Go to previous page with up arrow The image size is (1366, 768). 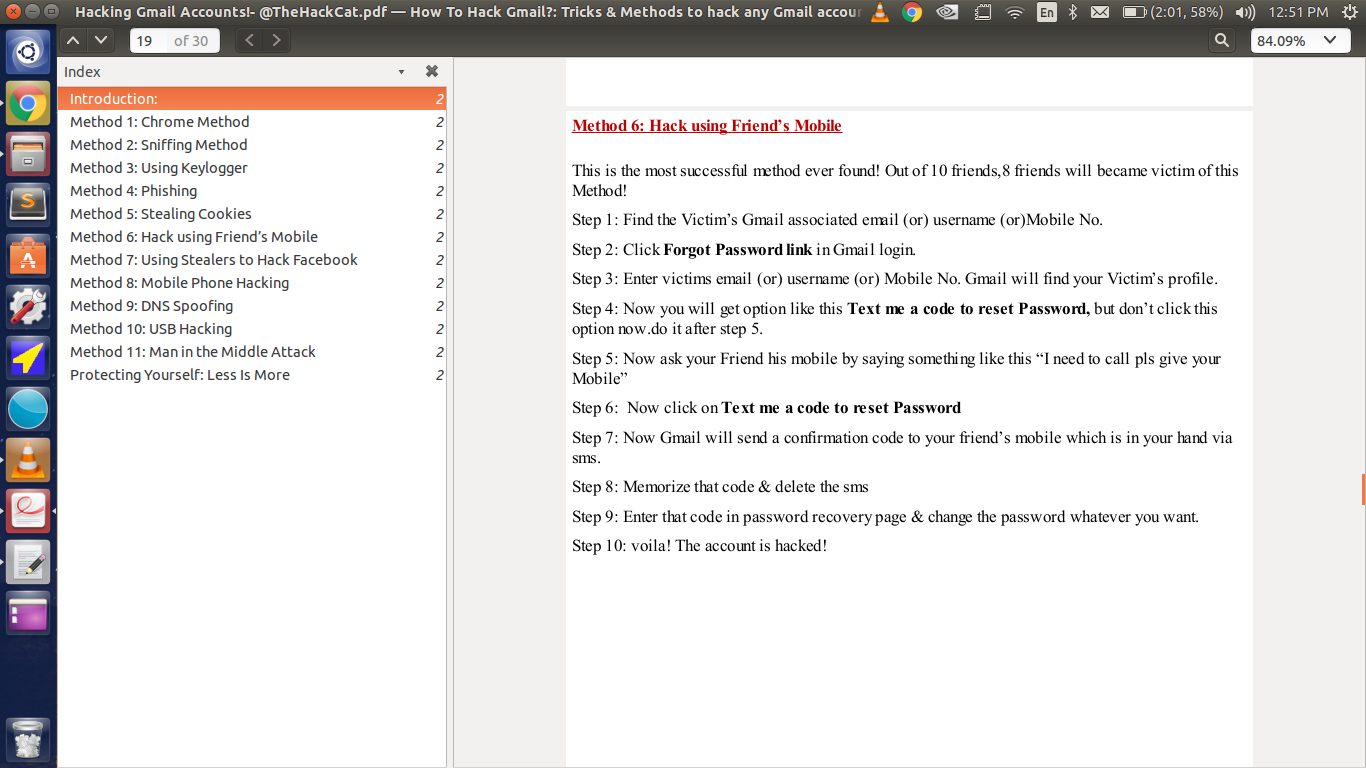click(73, 41)
